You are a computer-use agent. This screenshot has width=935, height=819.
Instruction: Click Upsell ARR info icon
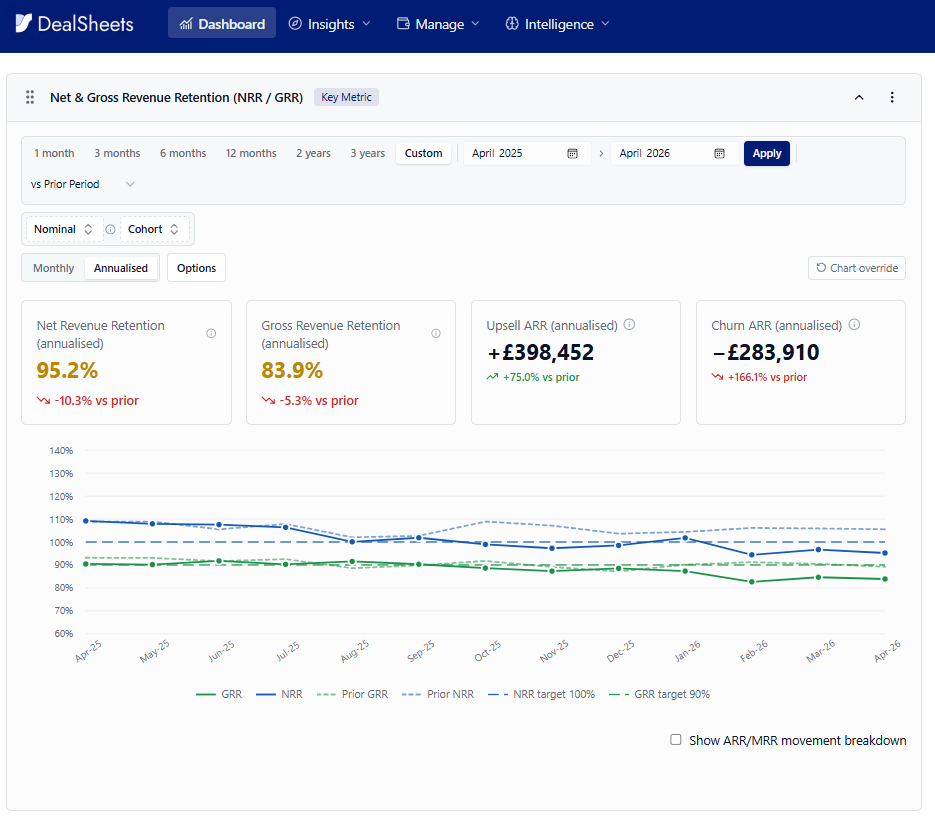(x=629, y=324)
